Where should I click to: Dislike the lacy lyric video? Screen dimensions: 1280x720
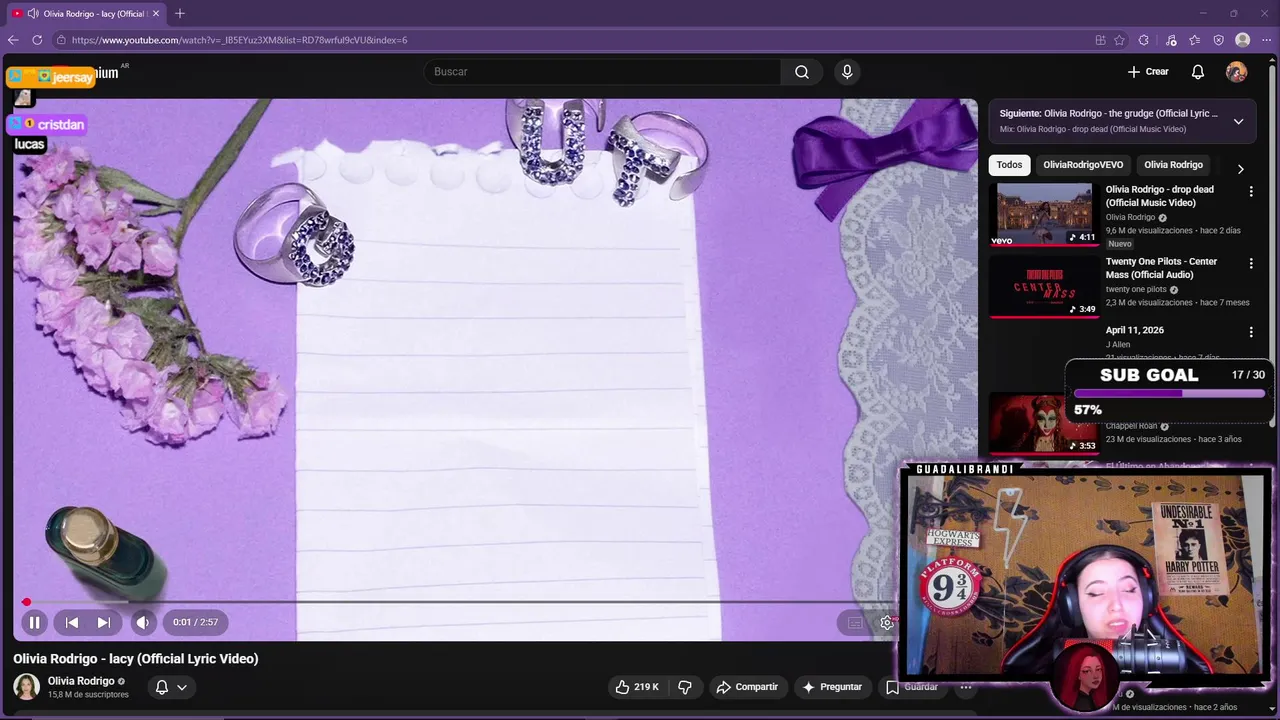[685, 687]
